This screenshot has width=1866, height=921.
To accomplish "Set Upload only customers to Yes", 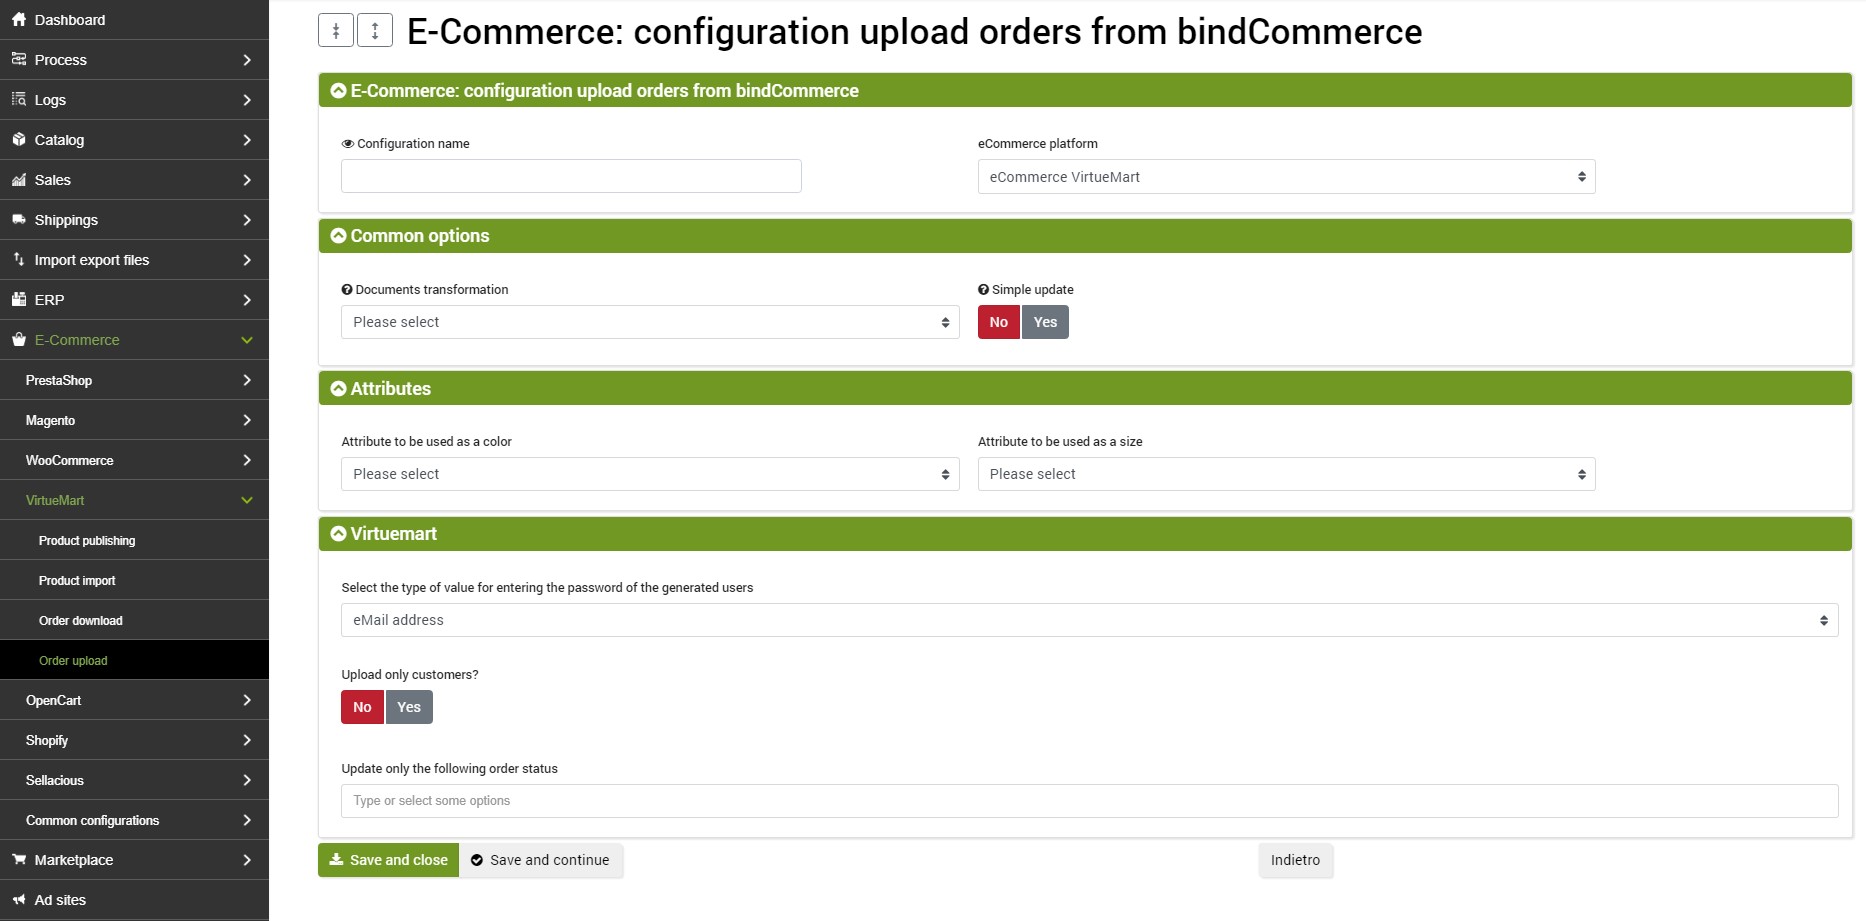I will 409,707.
